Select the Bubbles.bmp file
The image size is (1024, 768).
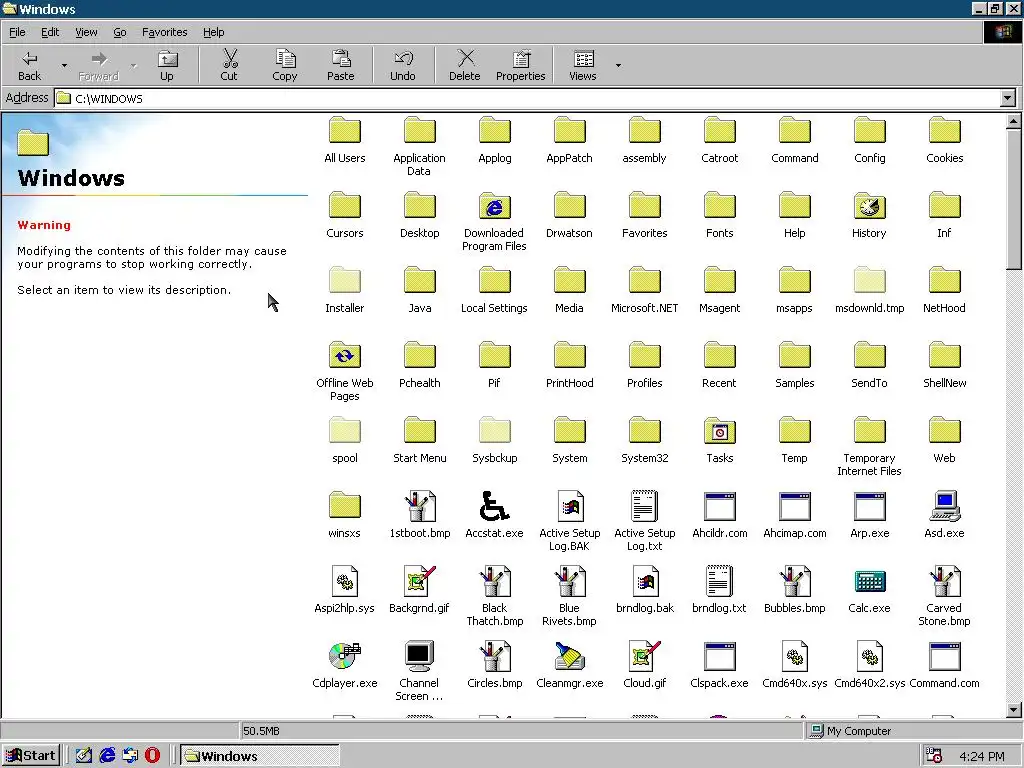coord(794,590)
